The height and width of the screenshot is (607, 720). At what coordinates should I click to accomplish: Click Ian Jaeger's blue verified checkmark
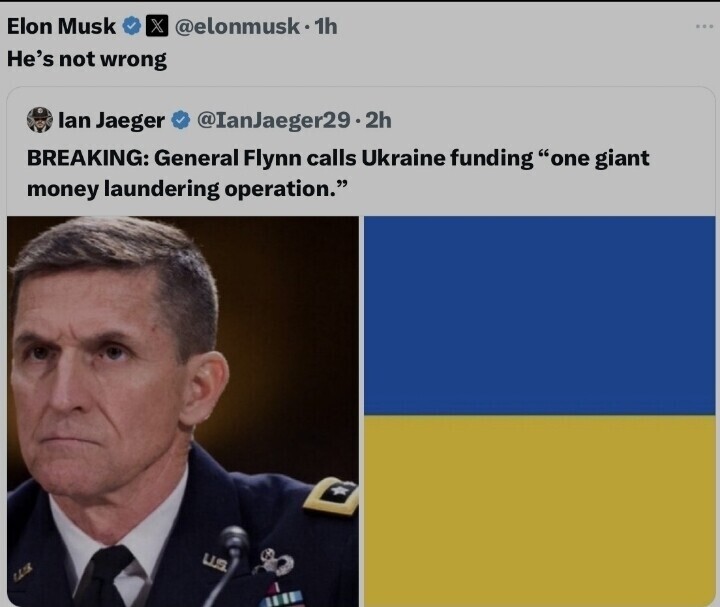(x=181, y=120)
